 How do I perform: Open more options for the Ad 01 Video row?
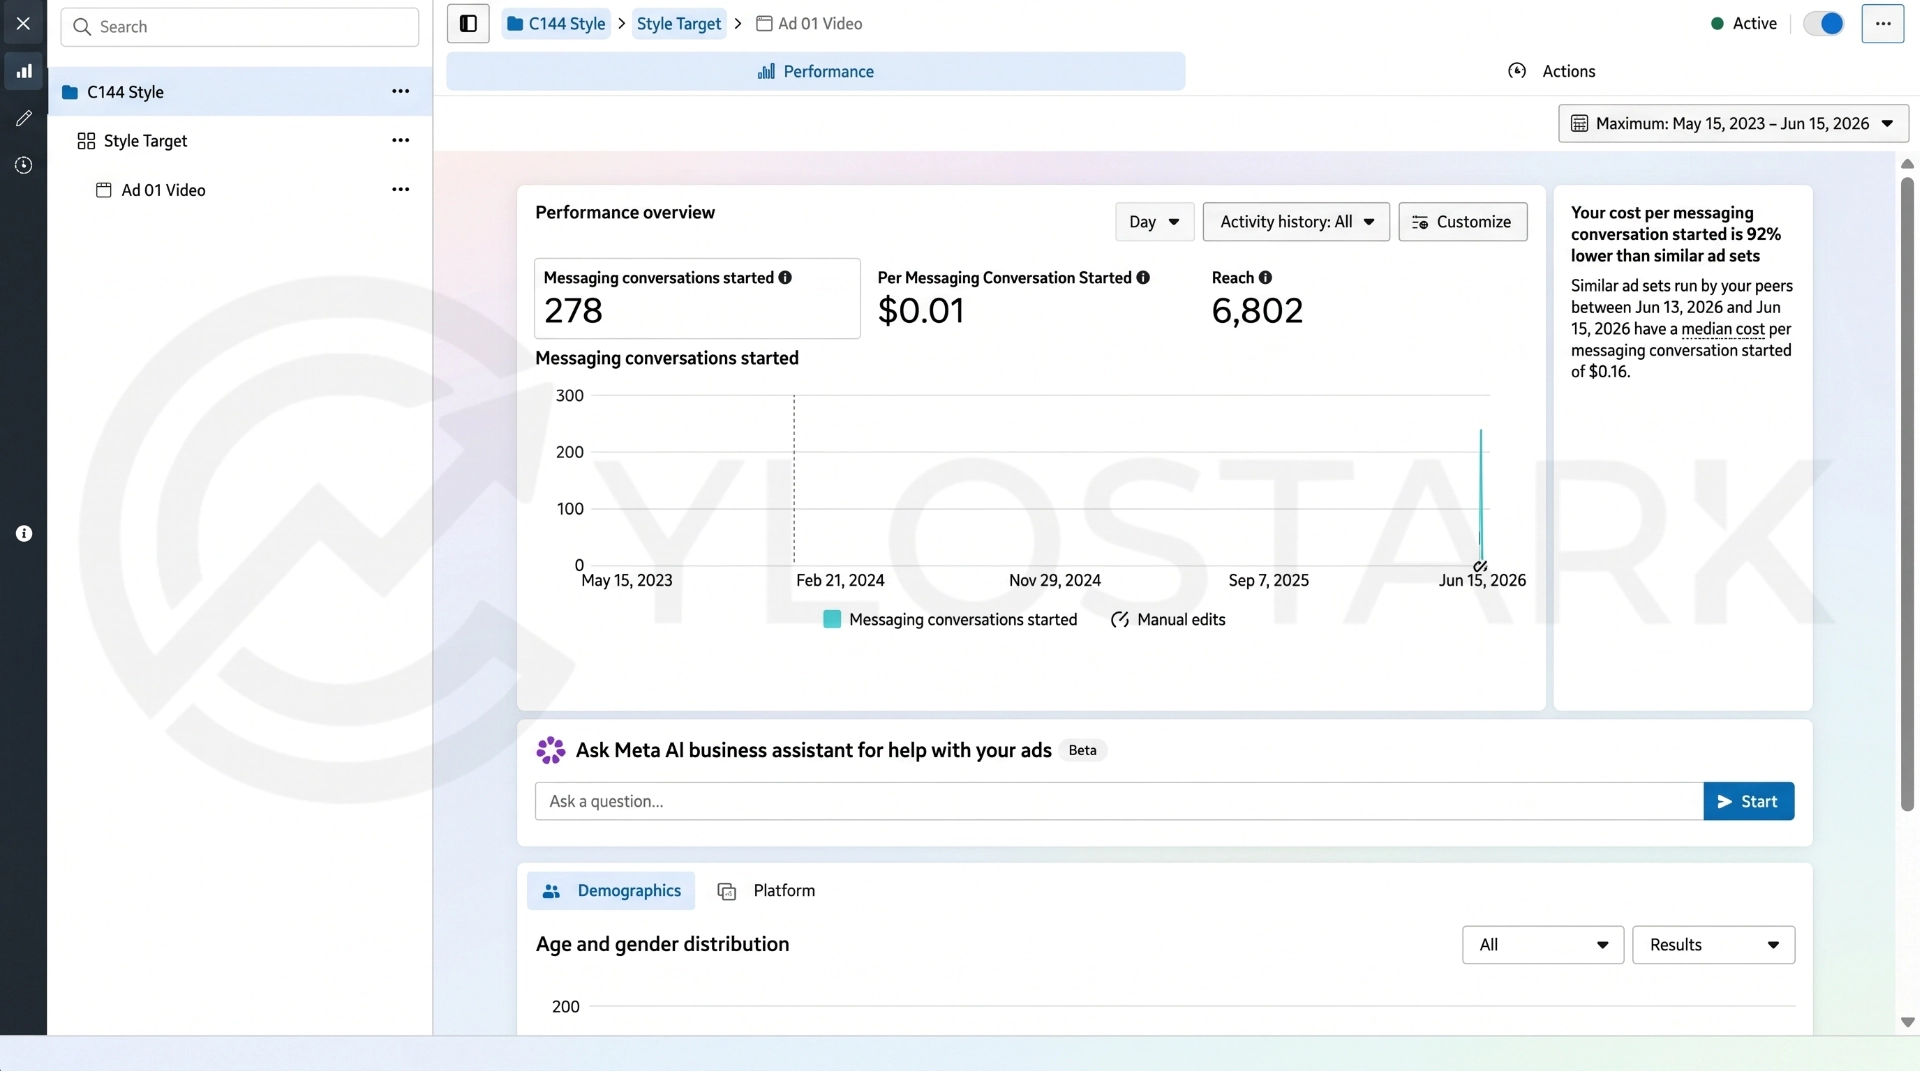(400, 189)
